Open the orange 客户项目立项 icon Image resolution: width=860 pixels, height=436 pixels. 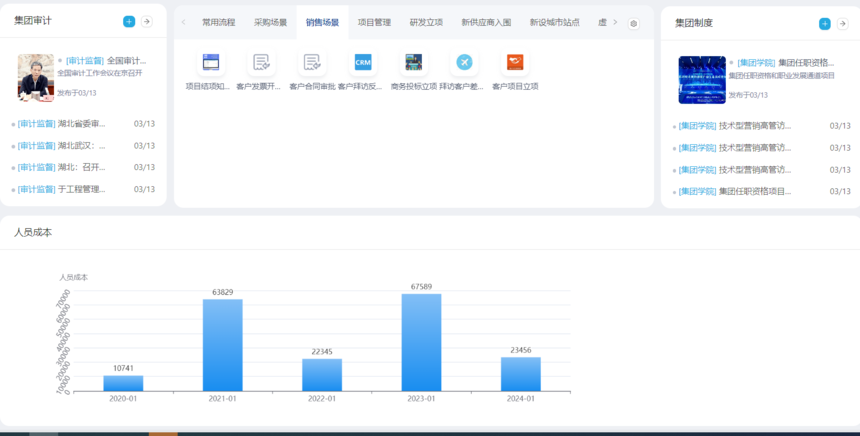(x=515, y=62)
